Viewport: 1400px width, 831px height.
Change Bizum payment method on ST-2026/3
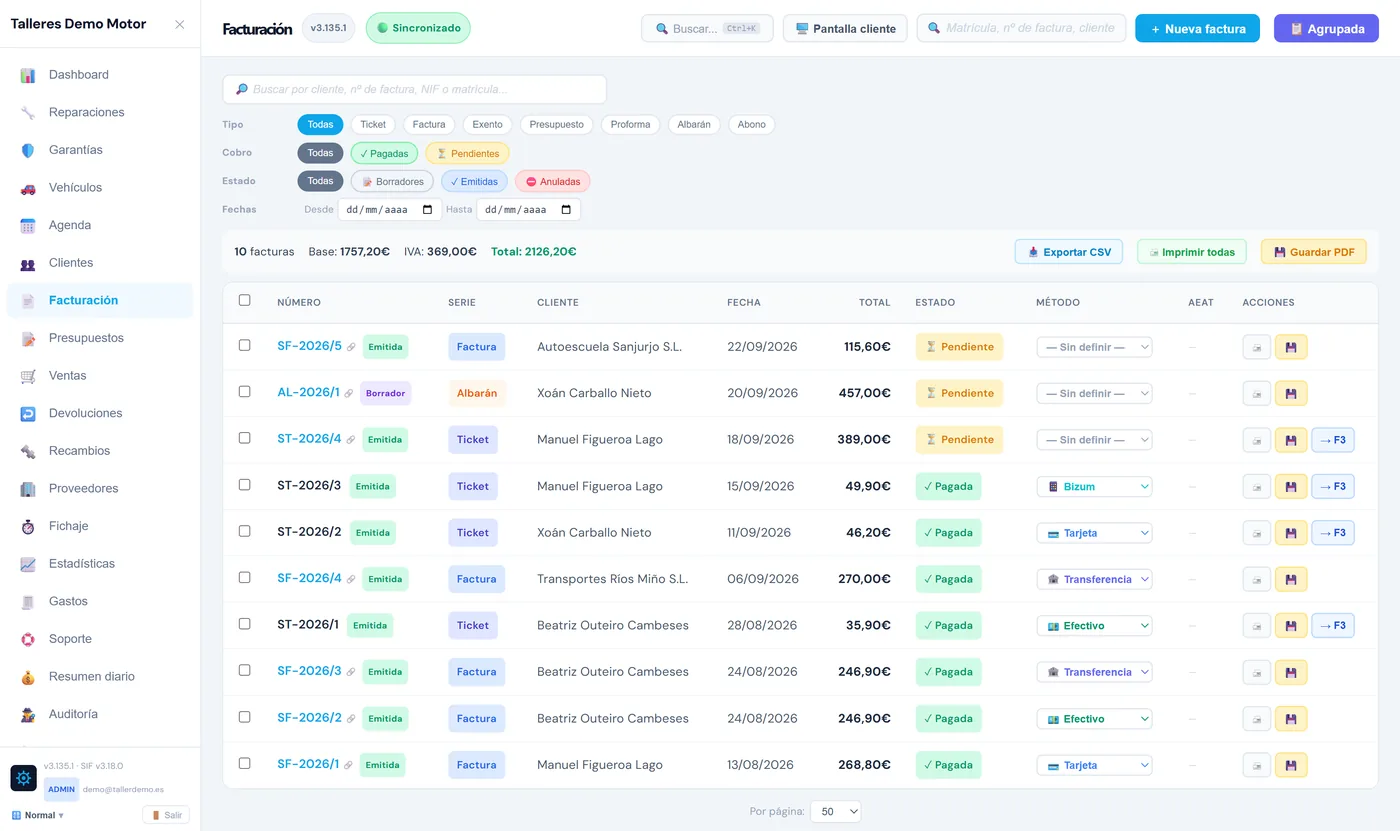tap(1094, 486)
